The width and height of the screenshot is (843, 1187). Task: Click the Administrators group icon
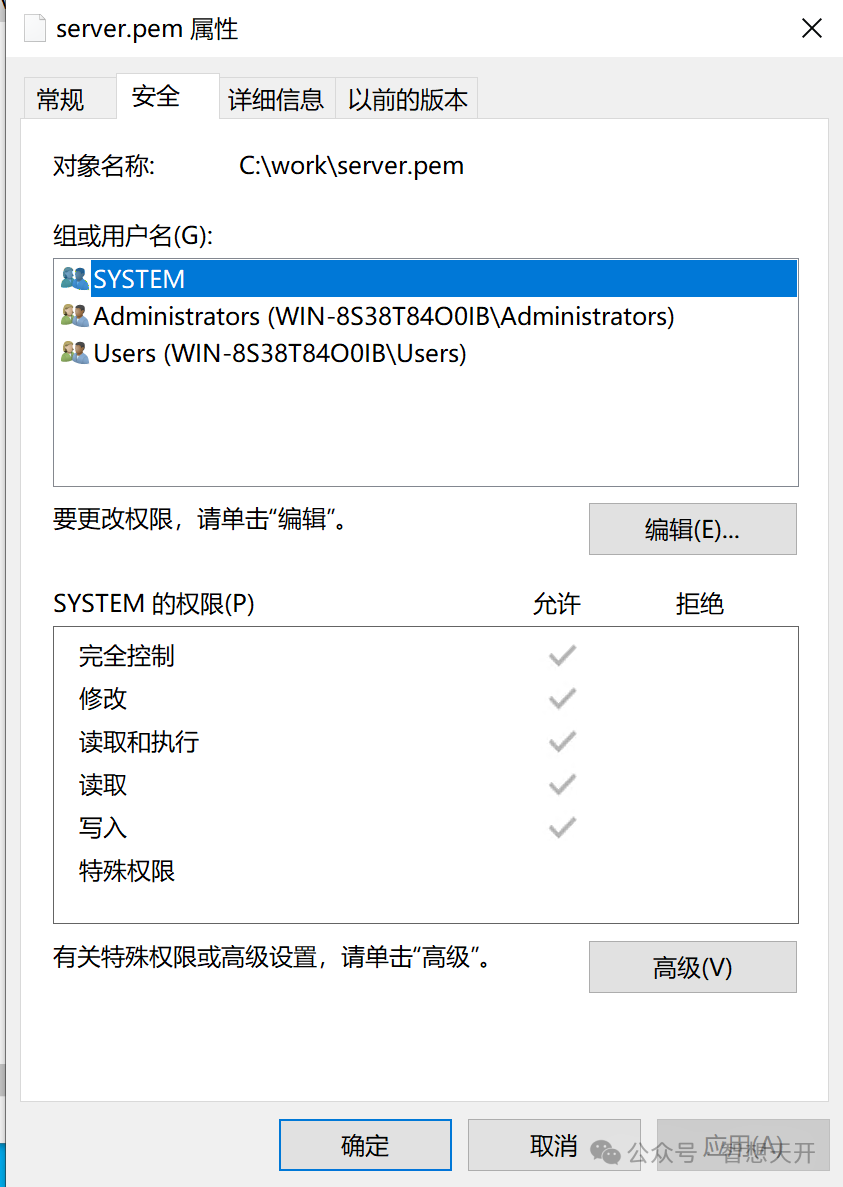[74, 316]
